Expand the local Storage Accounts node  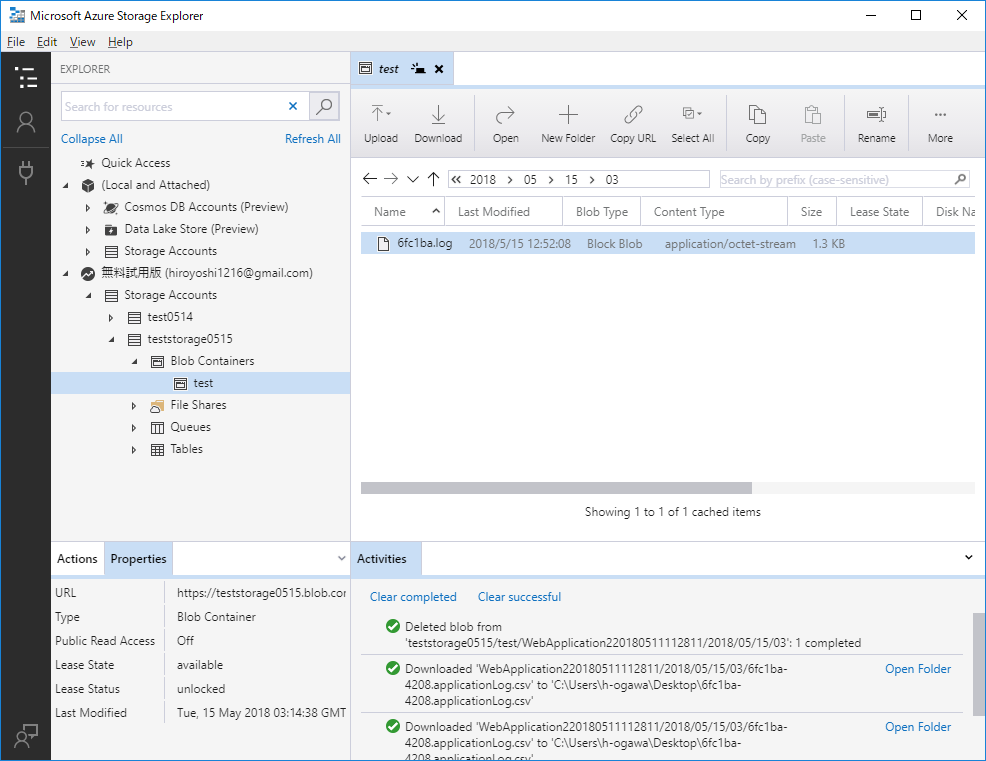coord(88,252)
